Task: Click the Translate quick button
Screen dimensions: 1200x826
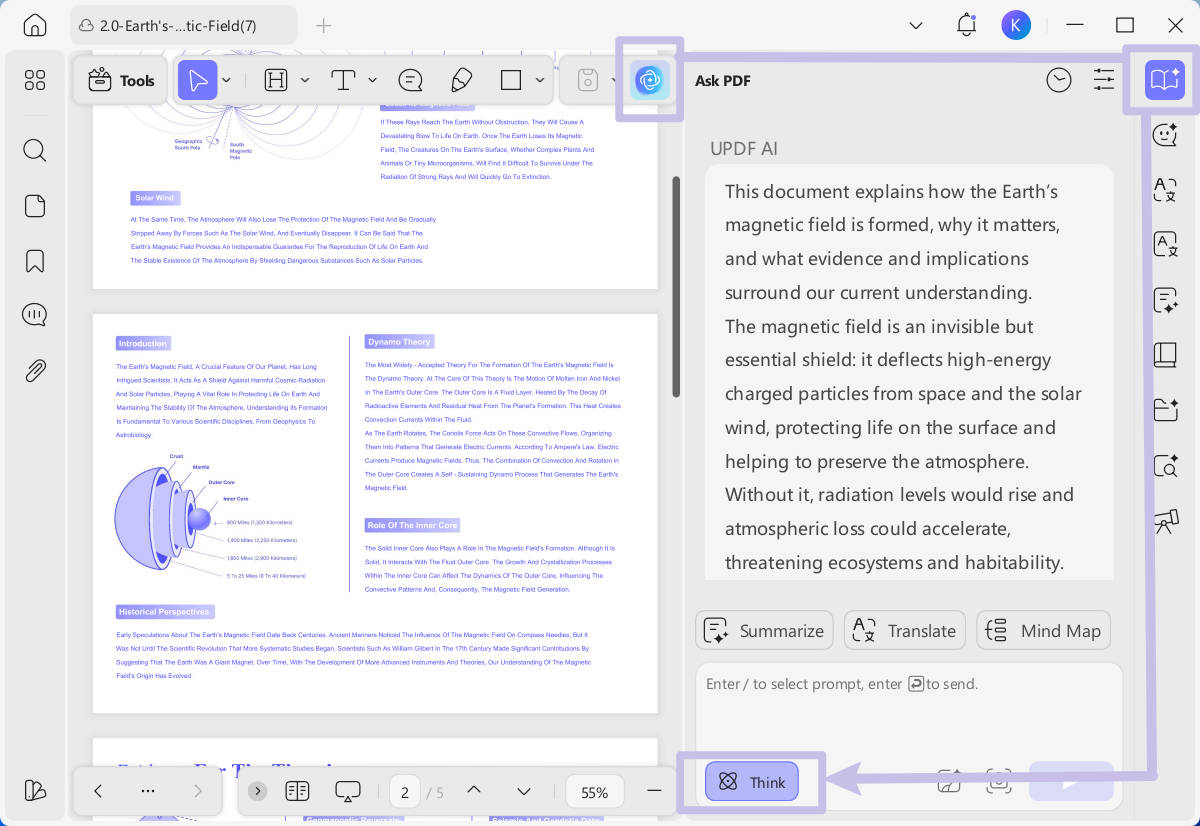Action: [905, 630]
